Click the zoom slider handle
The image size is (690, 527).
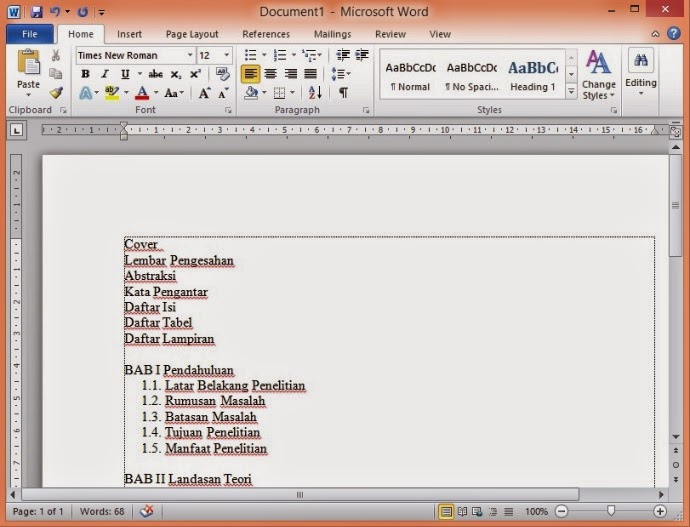pos(611,511)
